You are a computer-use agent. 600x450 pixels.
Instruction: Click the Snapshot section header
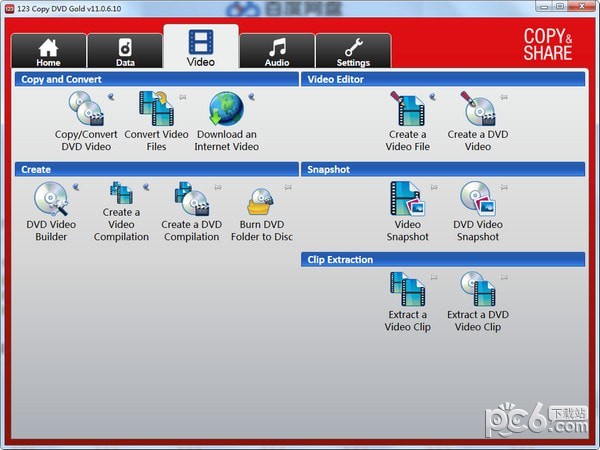click(443, 170)
